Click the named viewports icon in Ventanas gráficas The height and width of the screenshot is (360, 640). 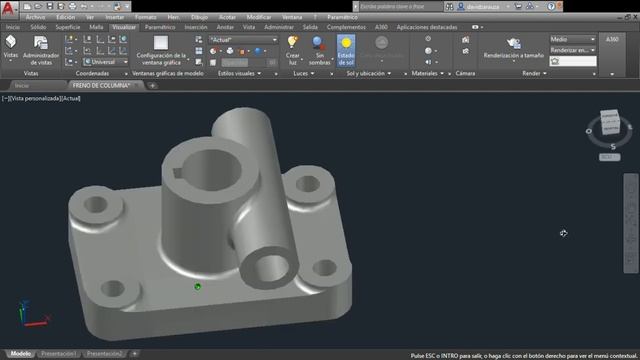tap(199, 39)
